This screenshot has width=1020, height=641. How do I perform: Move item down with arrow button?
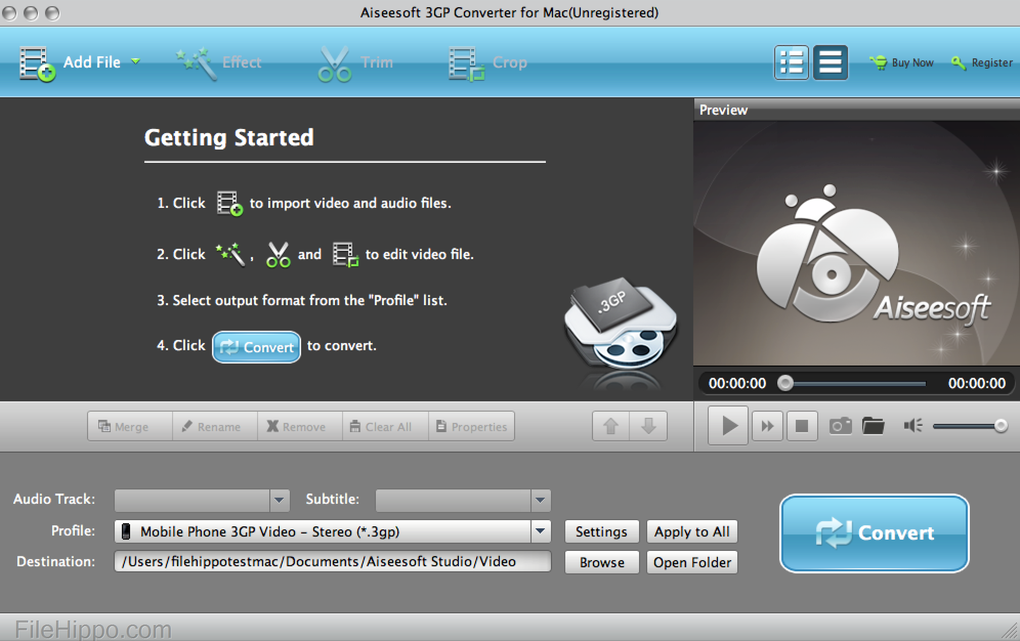[x=648, y=426]
